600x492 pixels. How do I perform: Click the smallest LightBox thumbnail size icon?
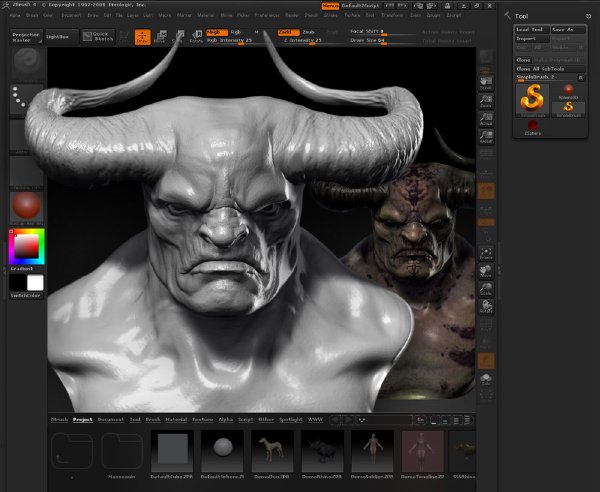pos(434,420)
